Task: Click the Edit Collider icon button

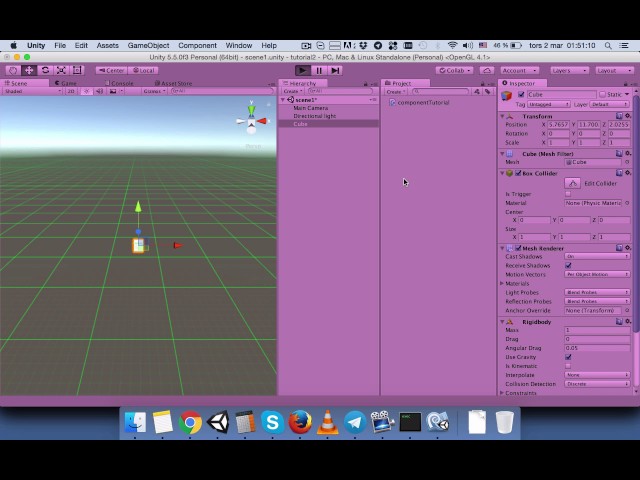Action: pyautogui.click(x=573, y=183)
